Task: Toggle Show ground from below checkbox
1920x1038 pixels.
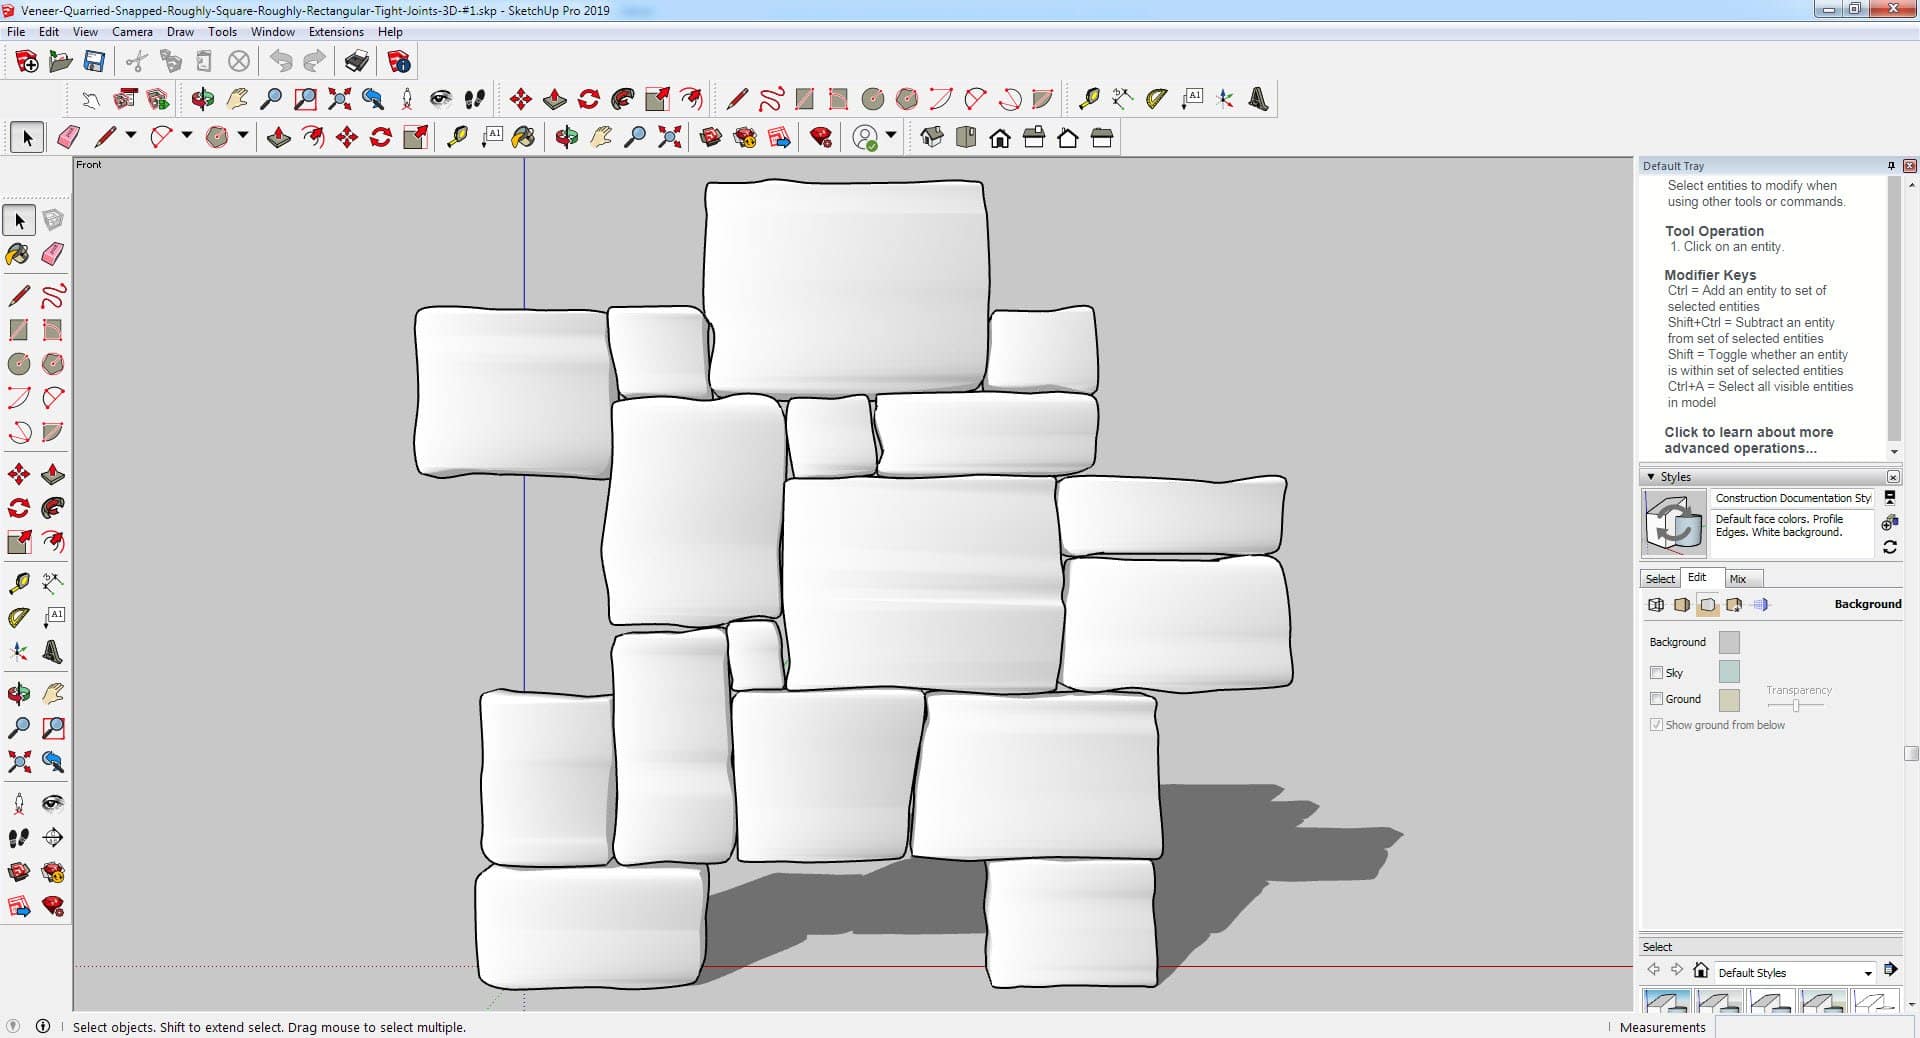Action: click(x=1656, y=725)
